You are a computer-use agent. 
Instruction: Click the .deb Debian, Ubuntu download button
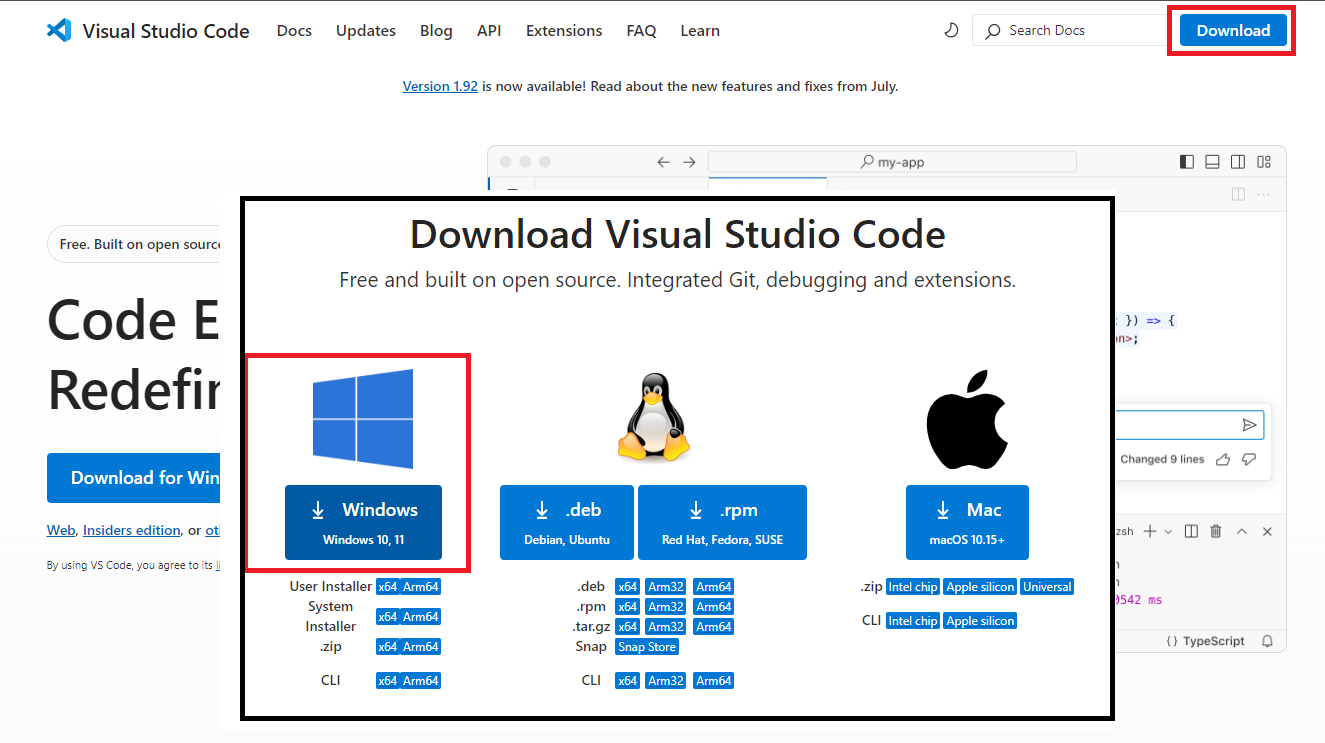567,522
